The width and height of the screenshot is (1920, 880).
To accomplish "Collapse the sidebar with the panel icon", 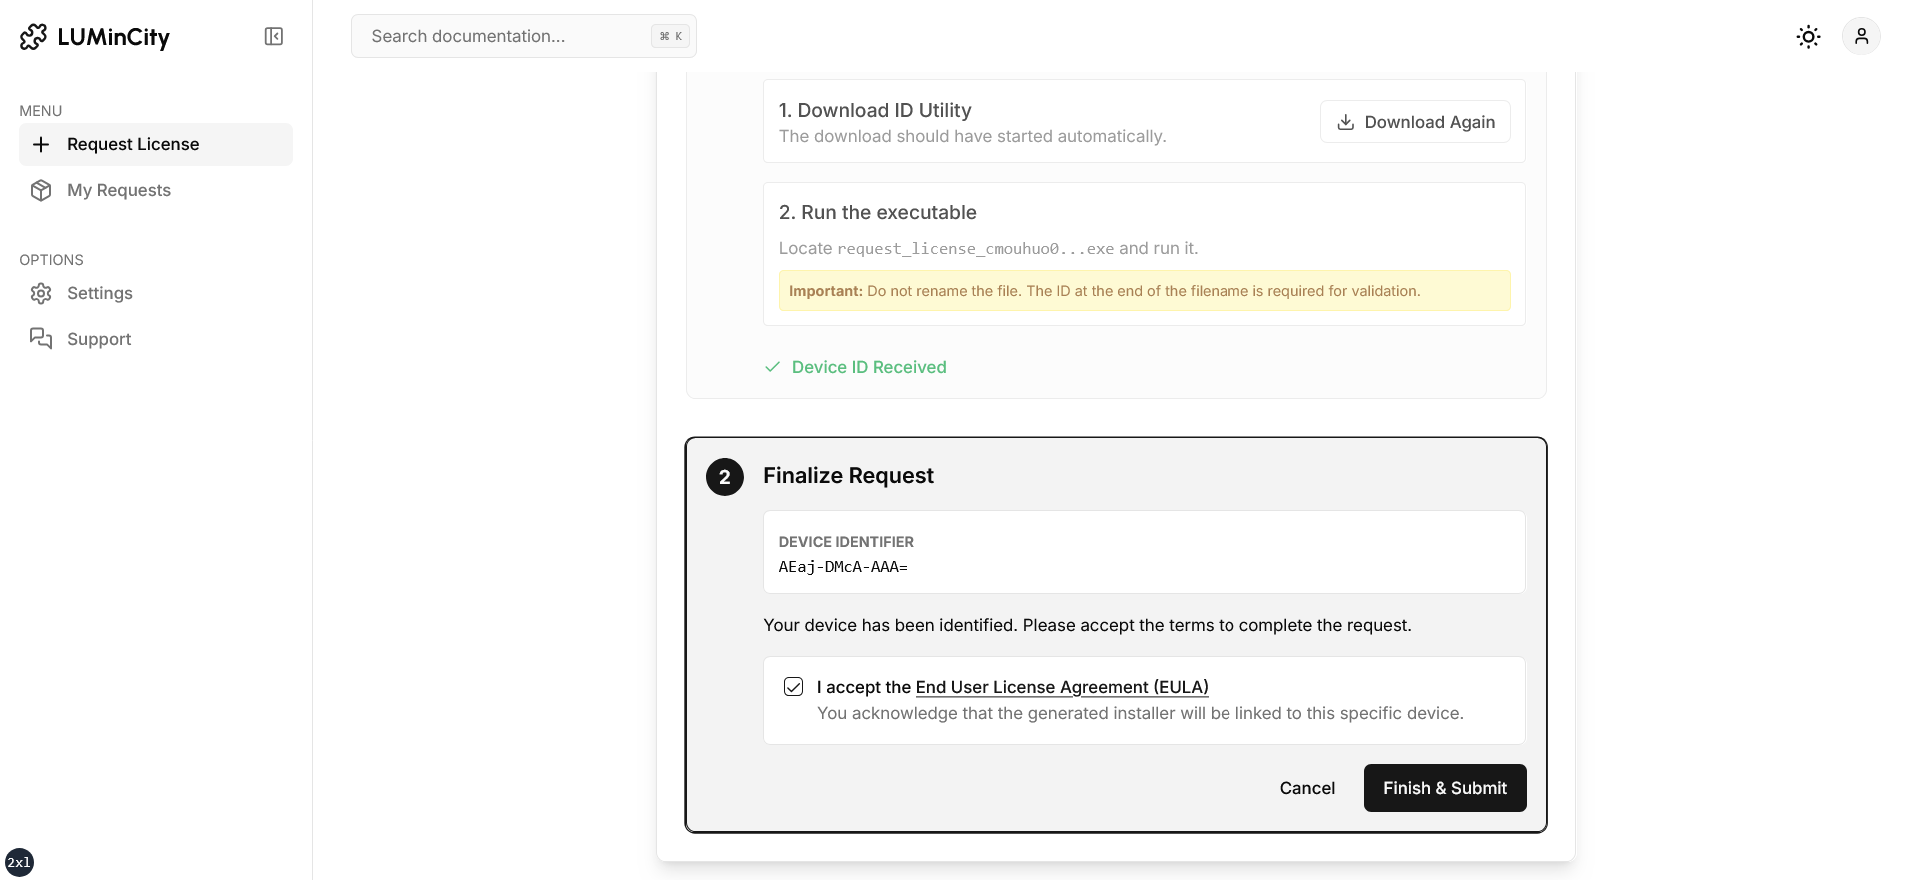I will [274, 37].
